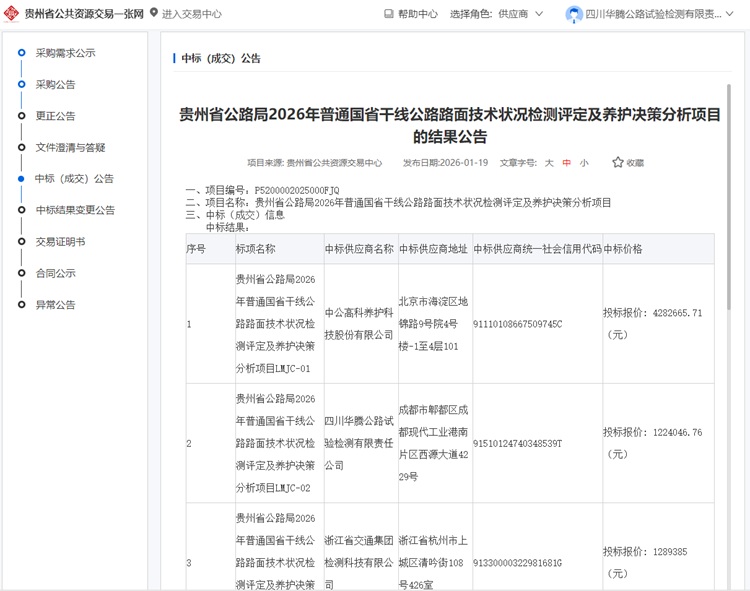Click the lot name ending LMJC-02
This screenshot has height=591, width=750.
tap(276, 443)
